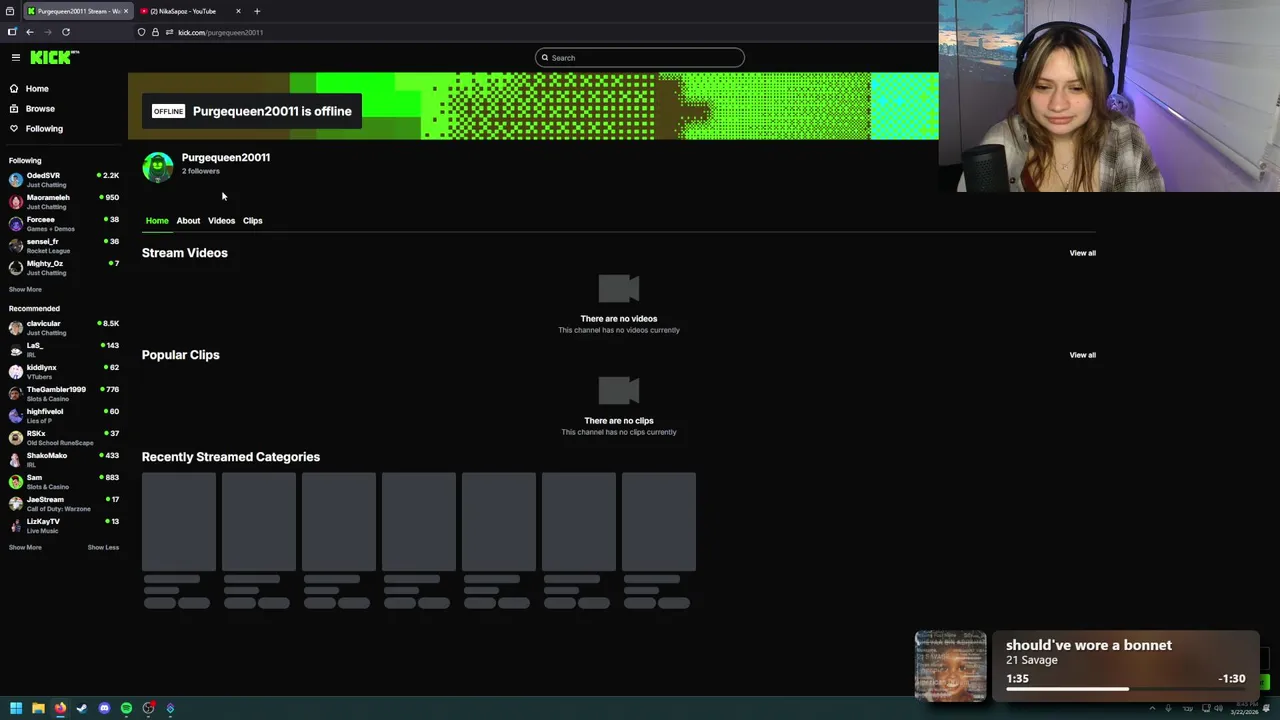Expand Show More under Recommended list
The height and width of the screenshot is (720, 1280).
(x=25, y=548)
